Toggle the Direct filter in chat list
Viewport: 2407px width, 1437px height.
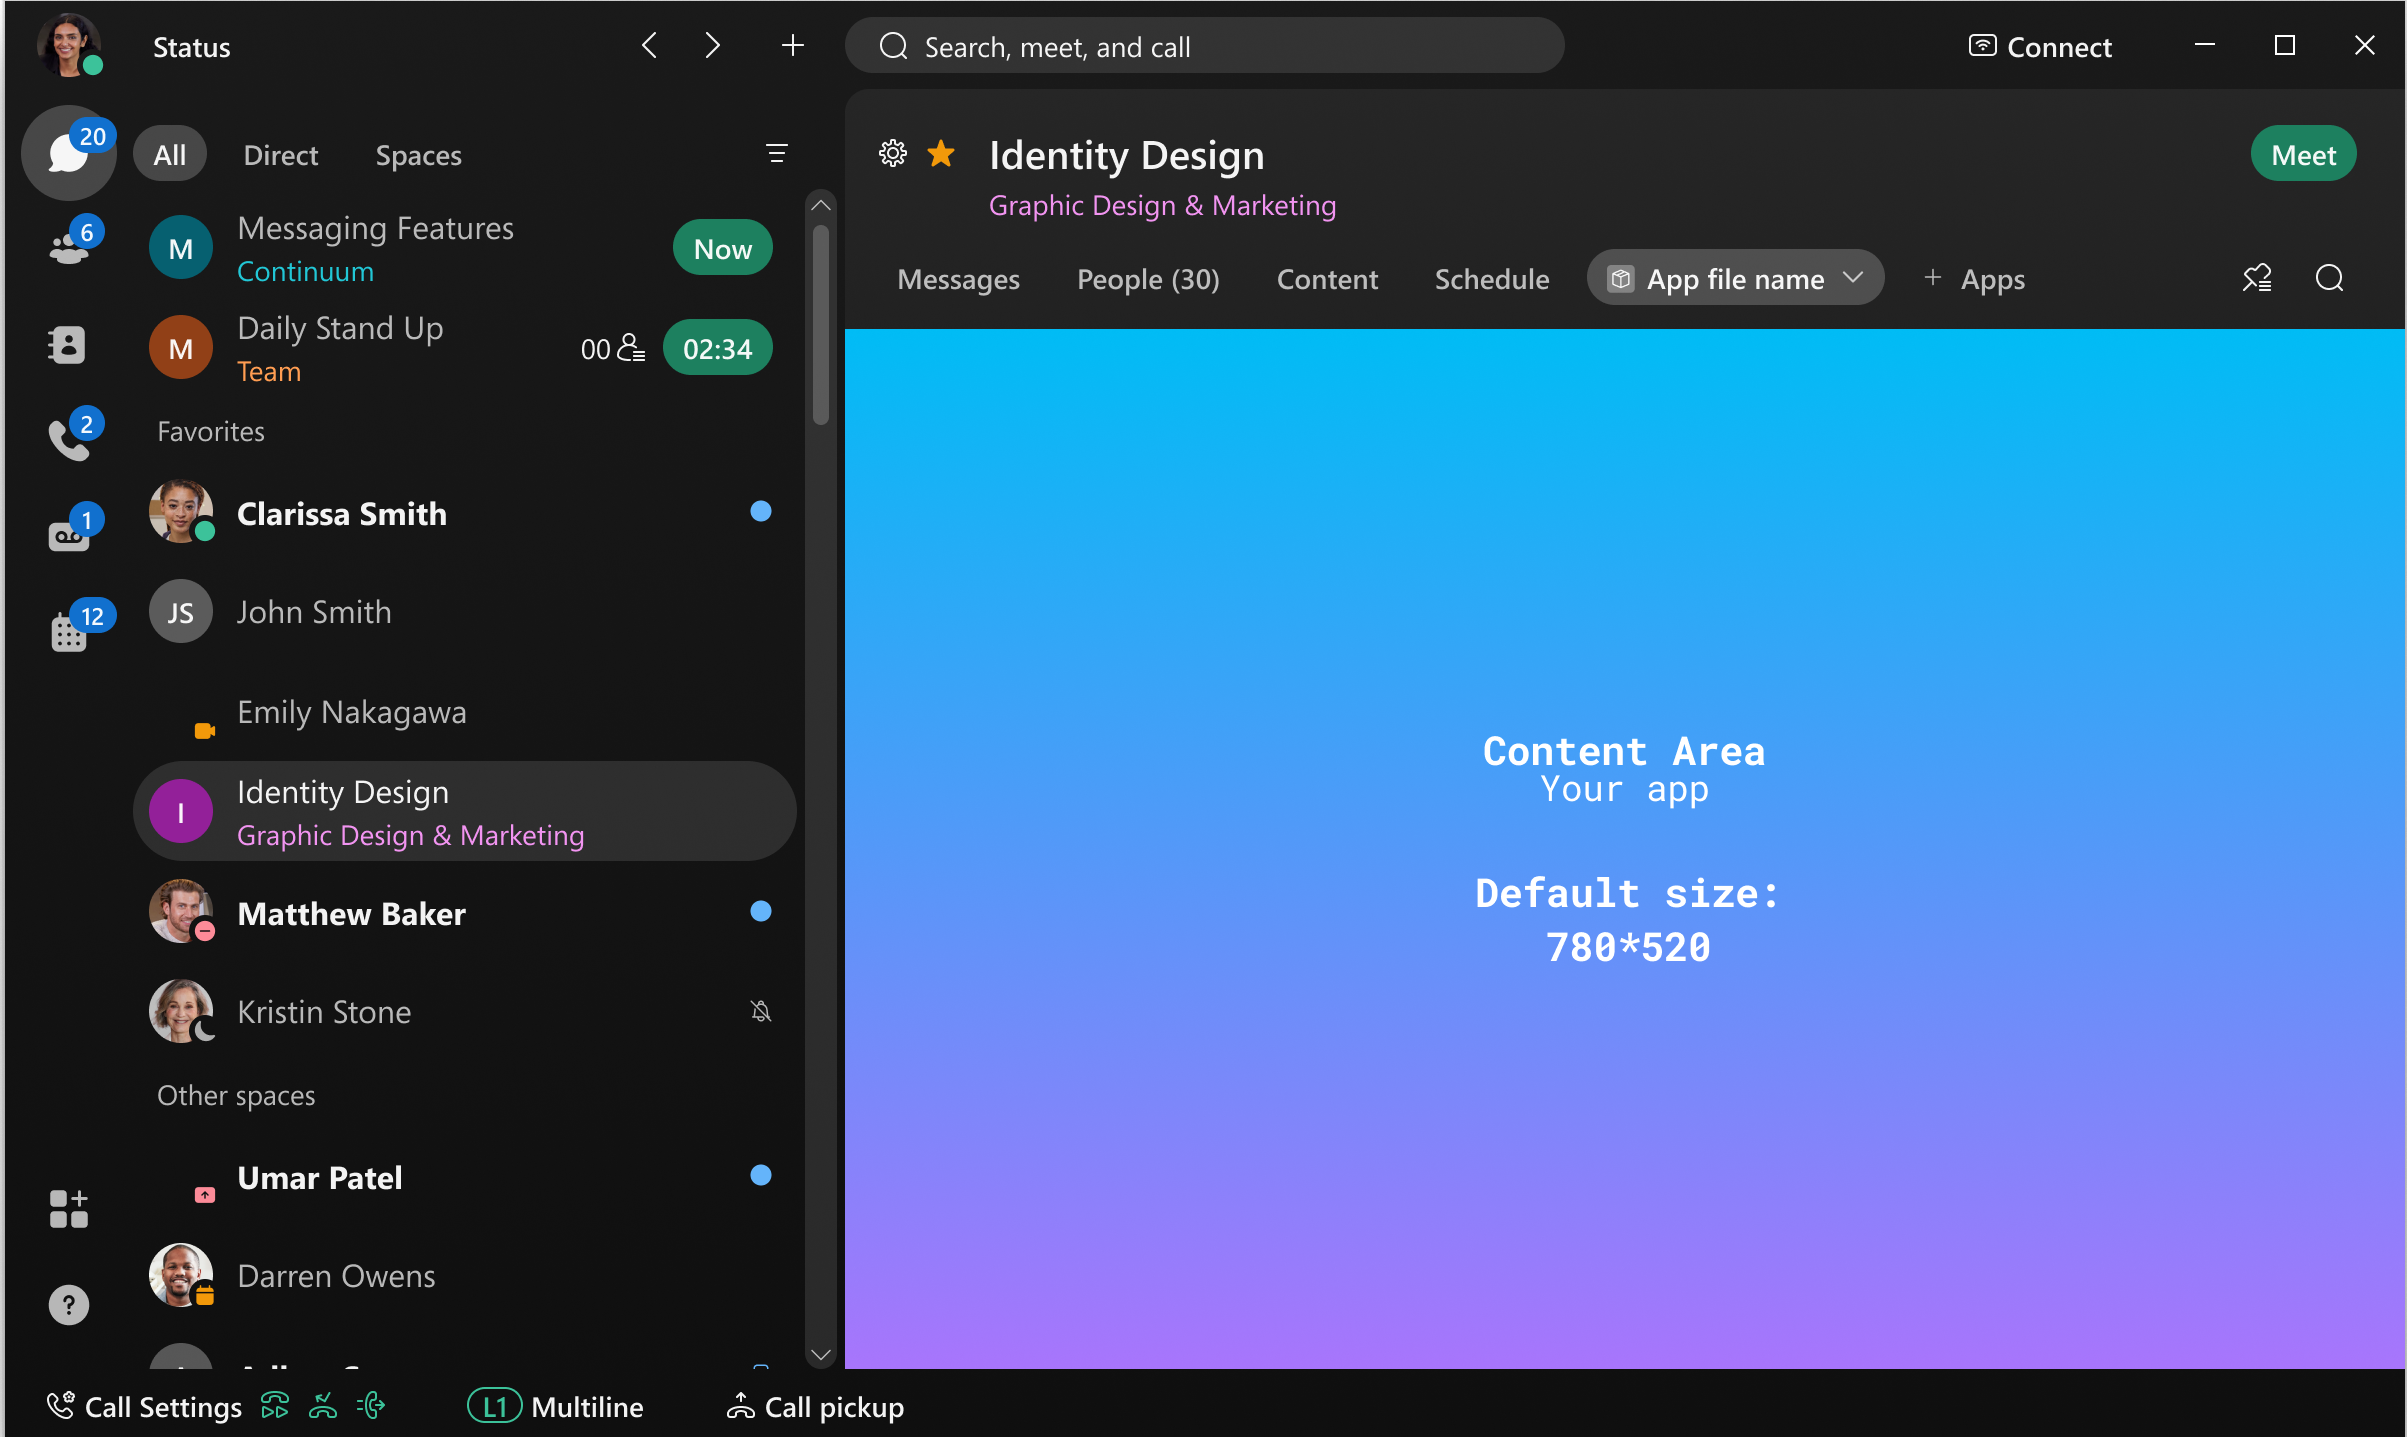(277, 154)
